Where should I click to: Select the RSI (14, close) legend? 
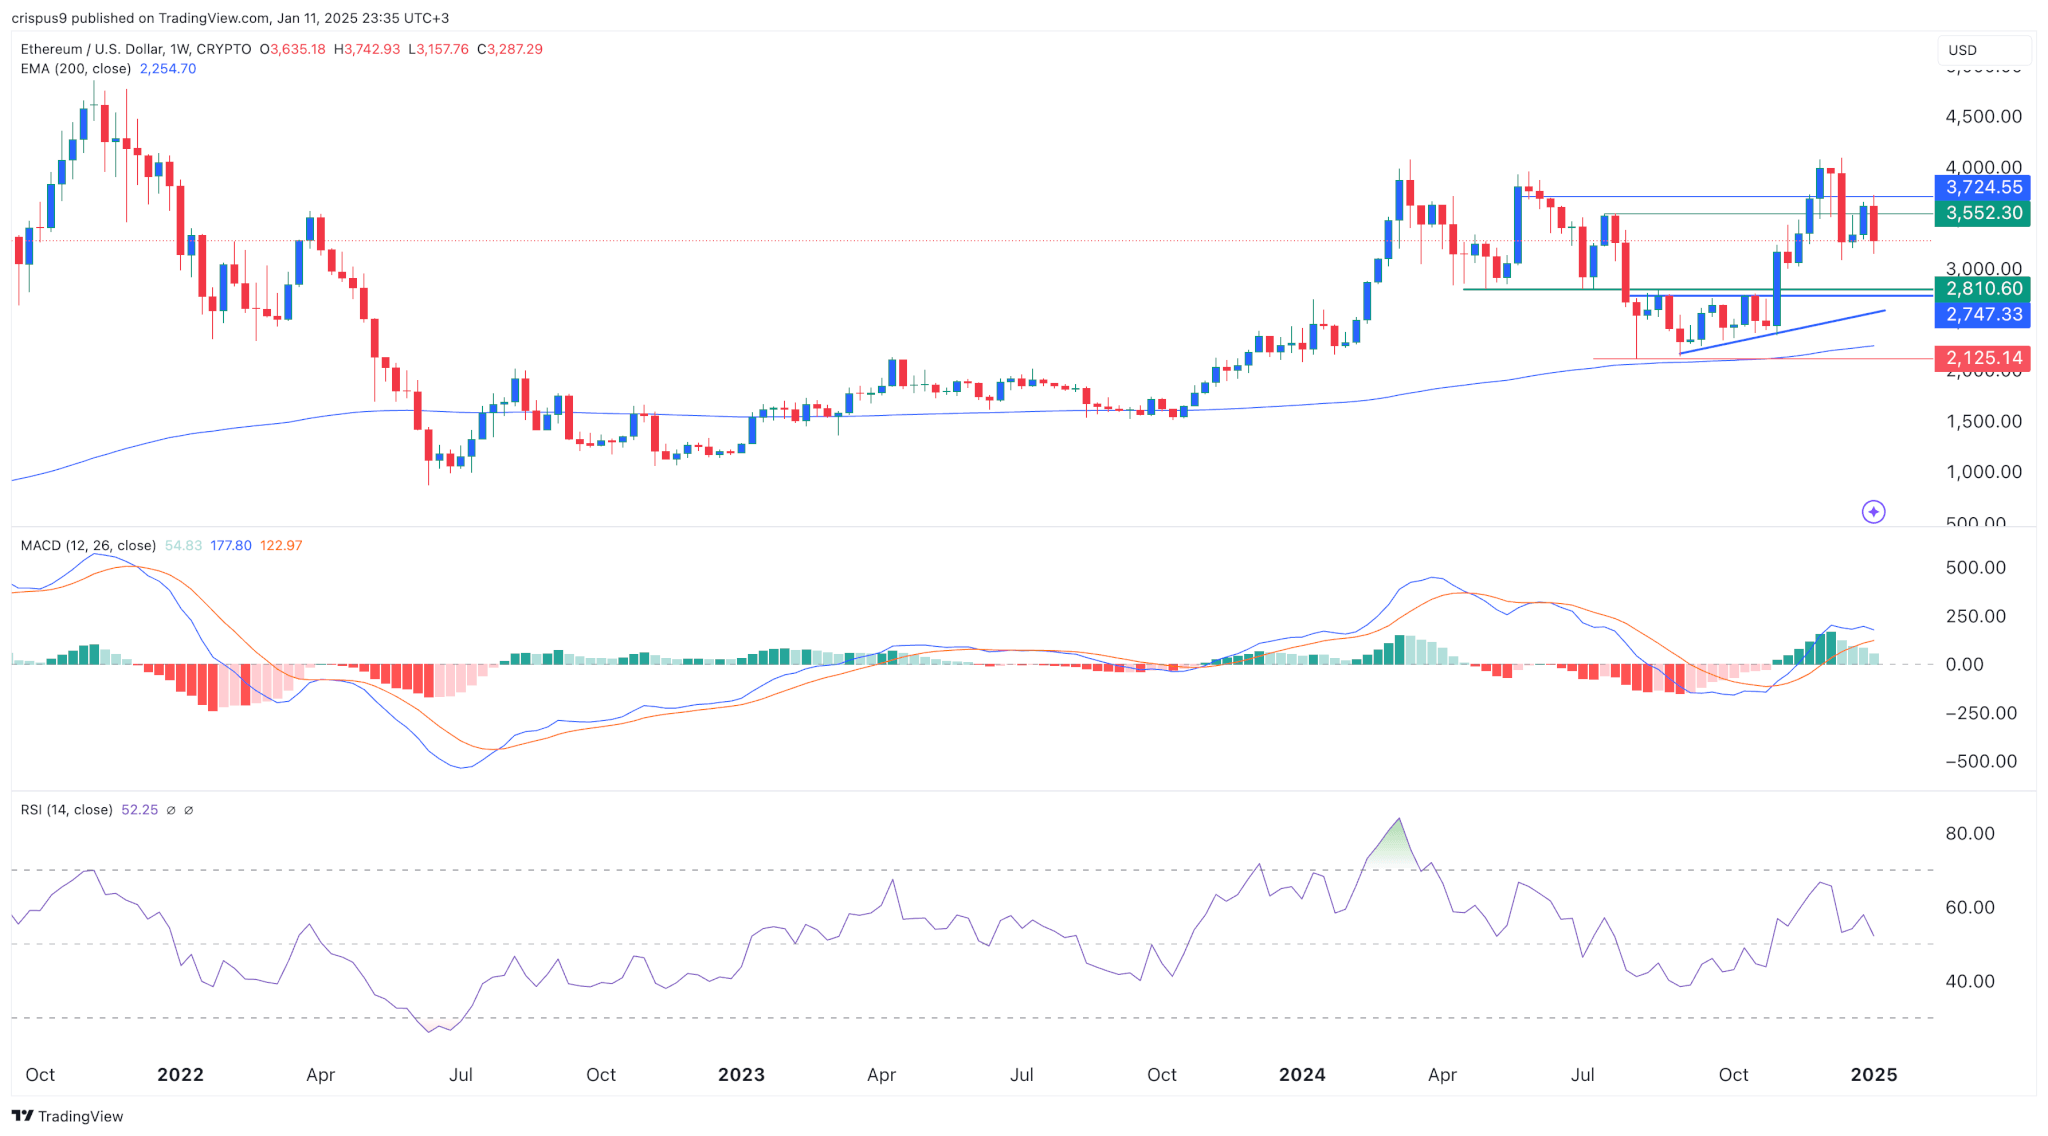coord(66,810)
